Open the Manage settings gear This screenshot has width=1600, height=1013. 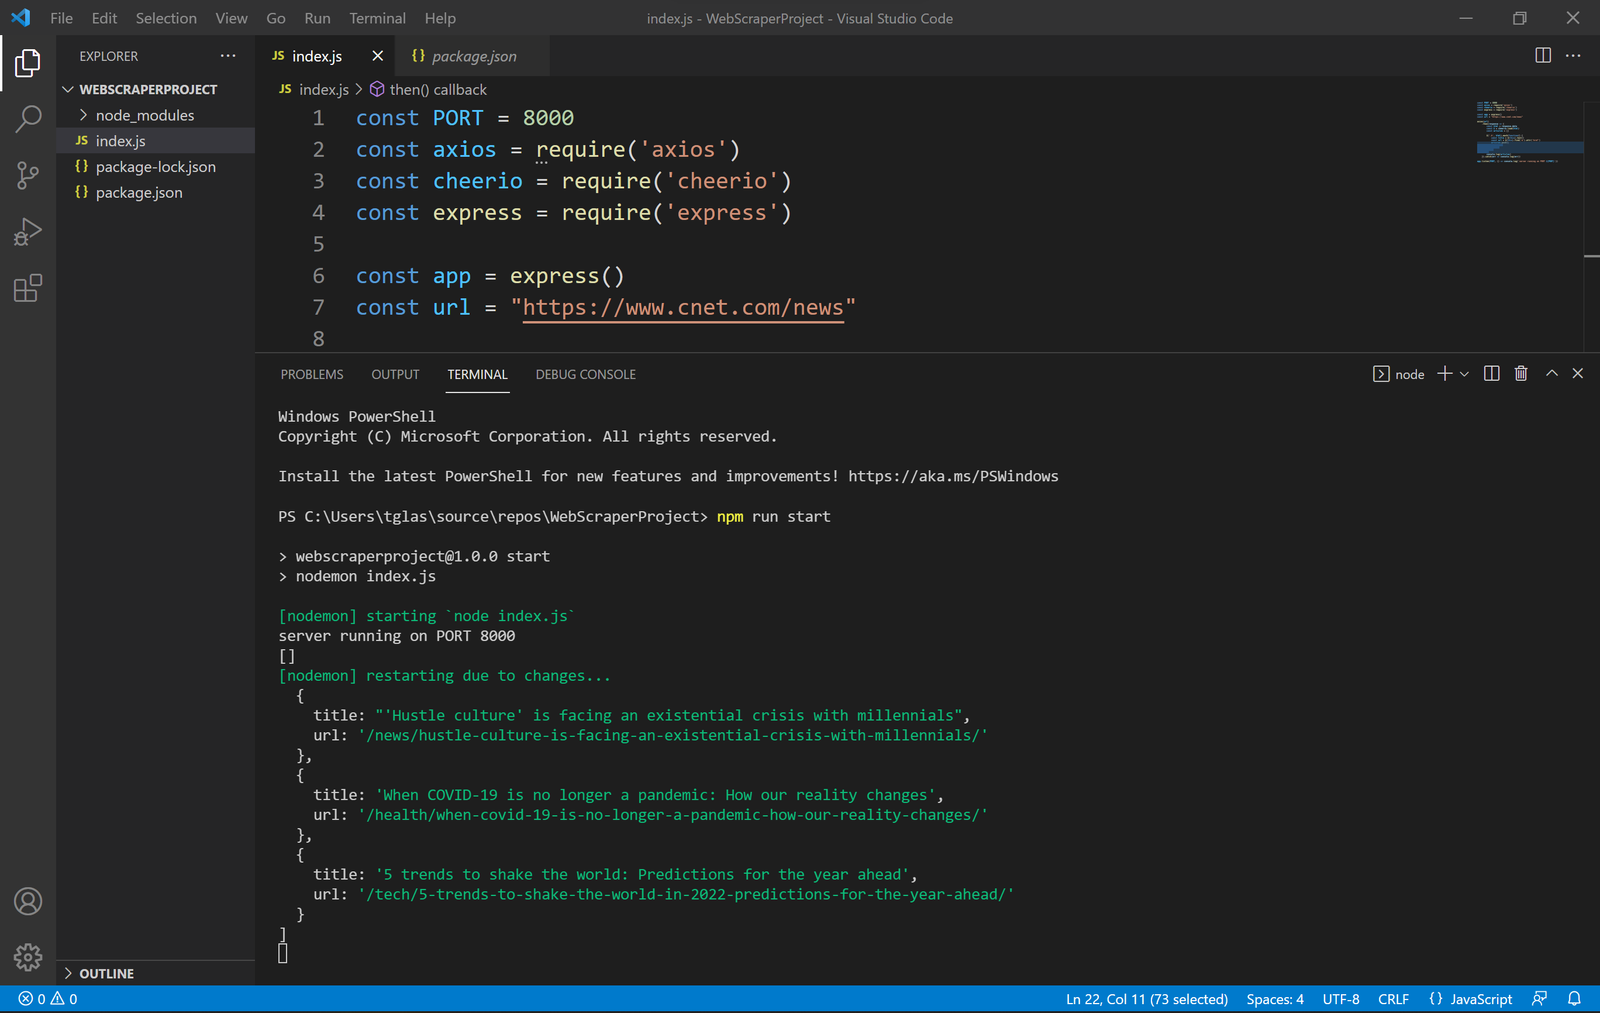tap(28, 957)
